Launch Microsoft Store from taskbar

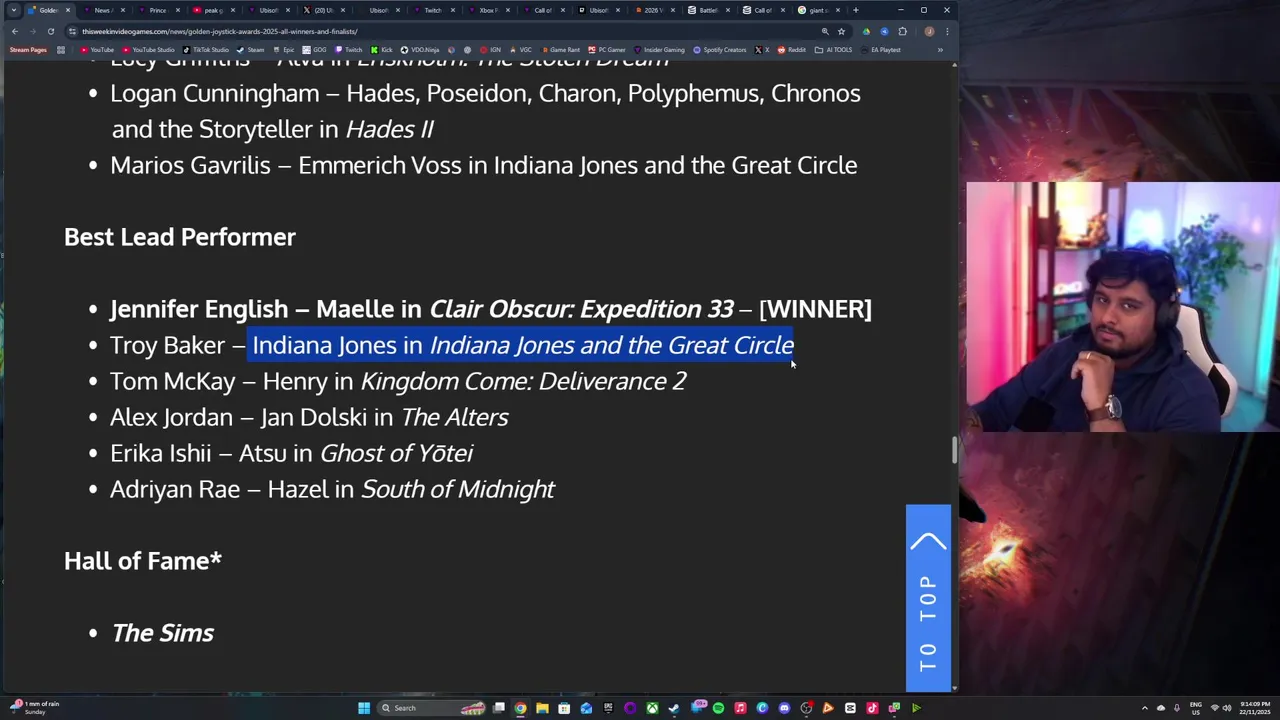[x=564, y=708]
